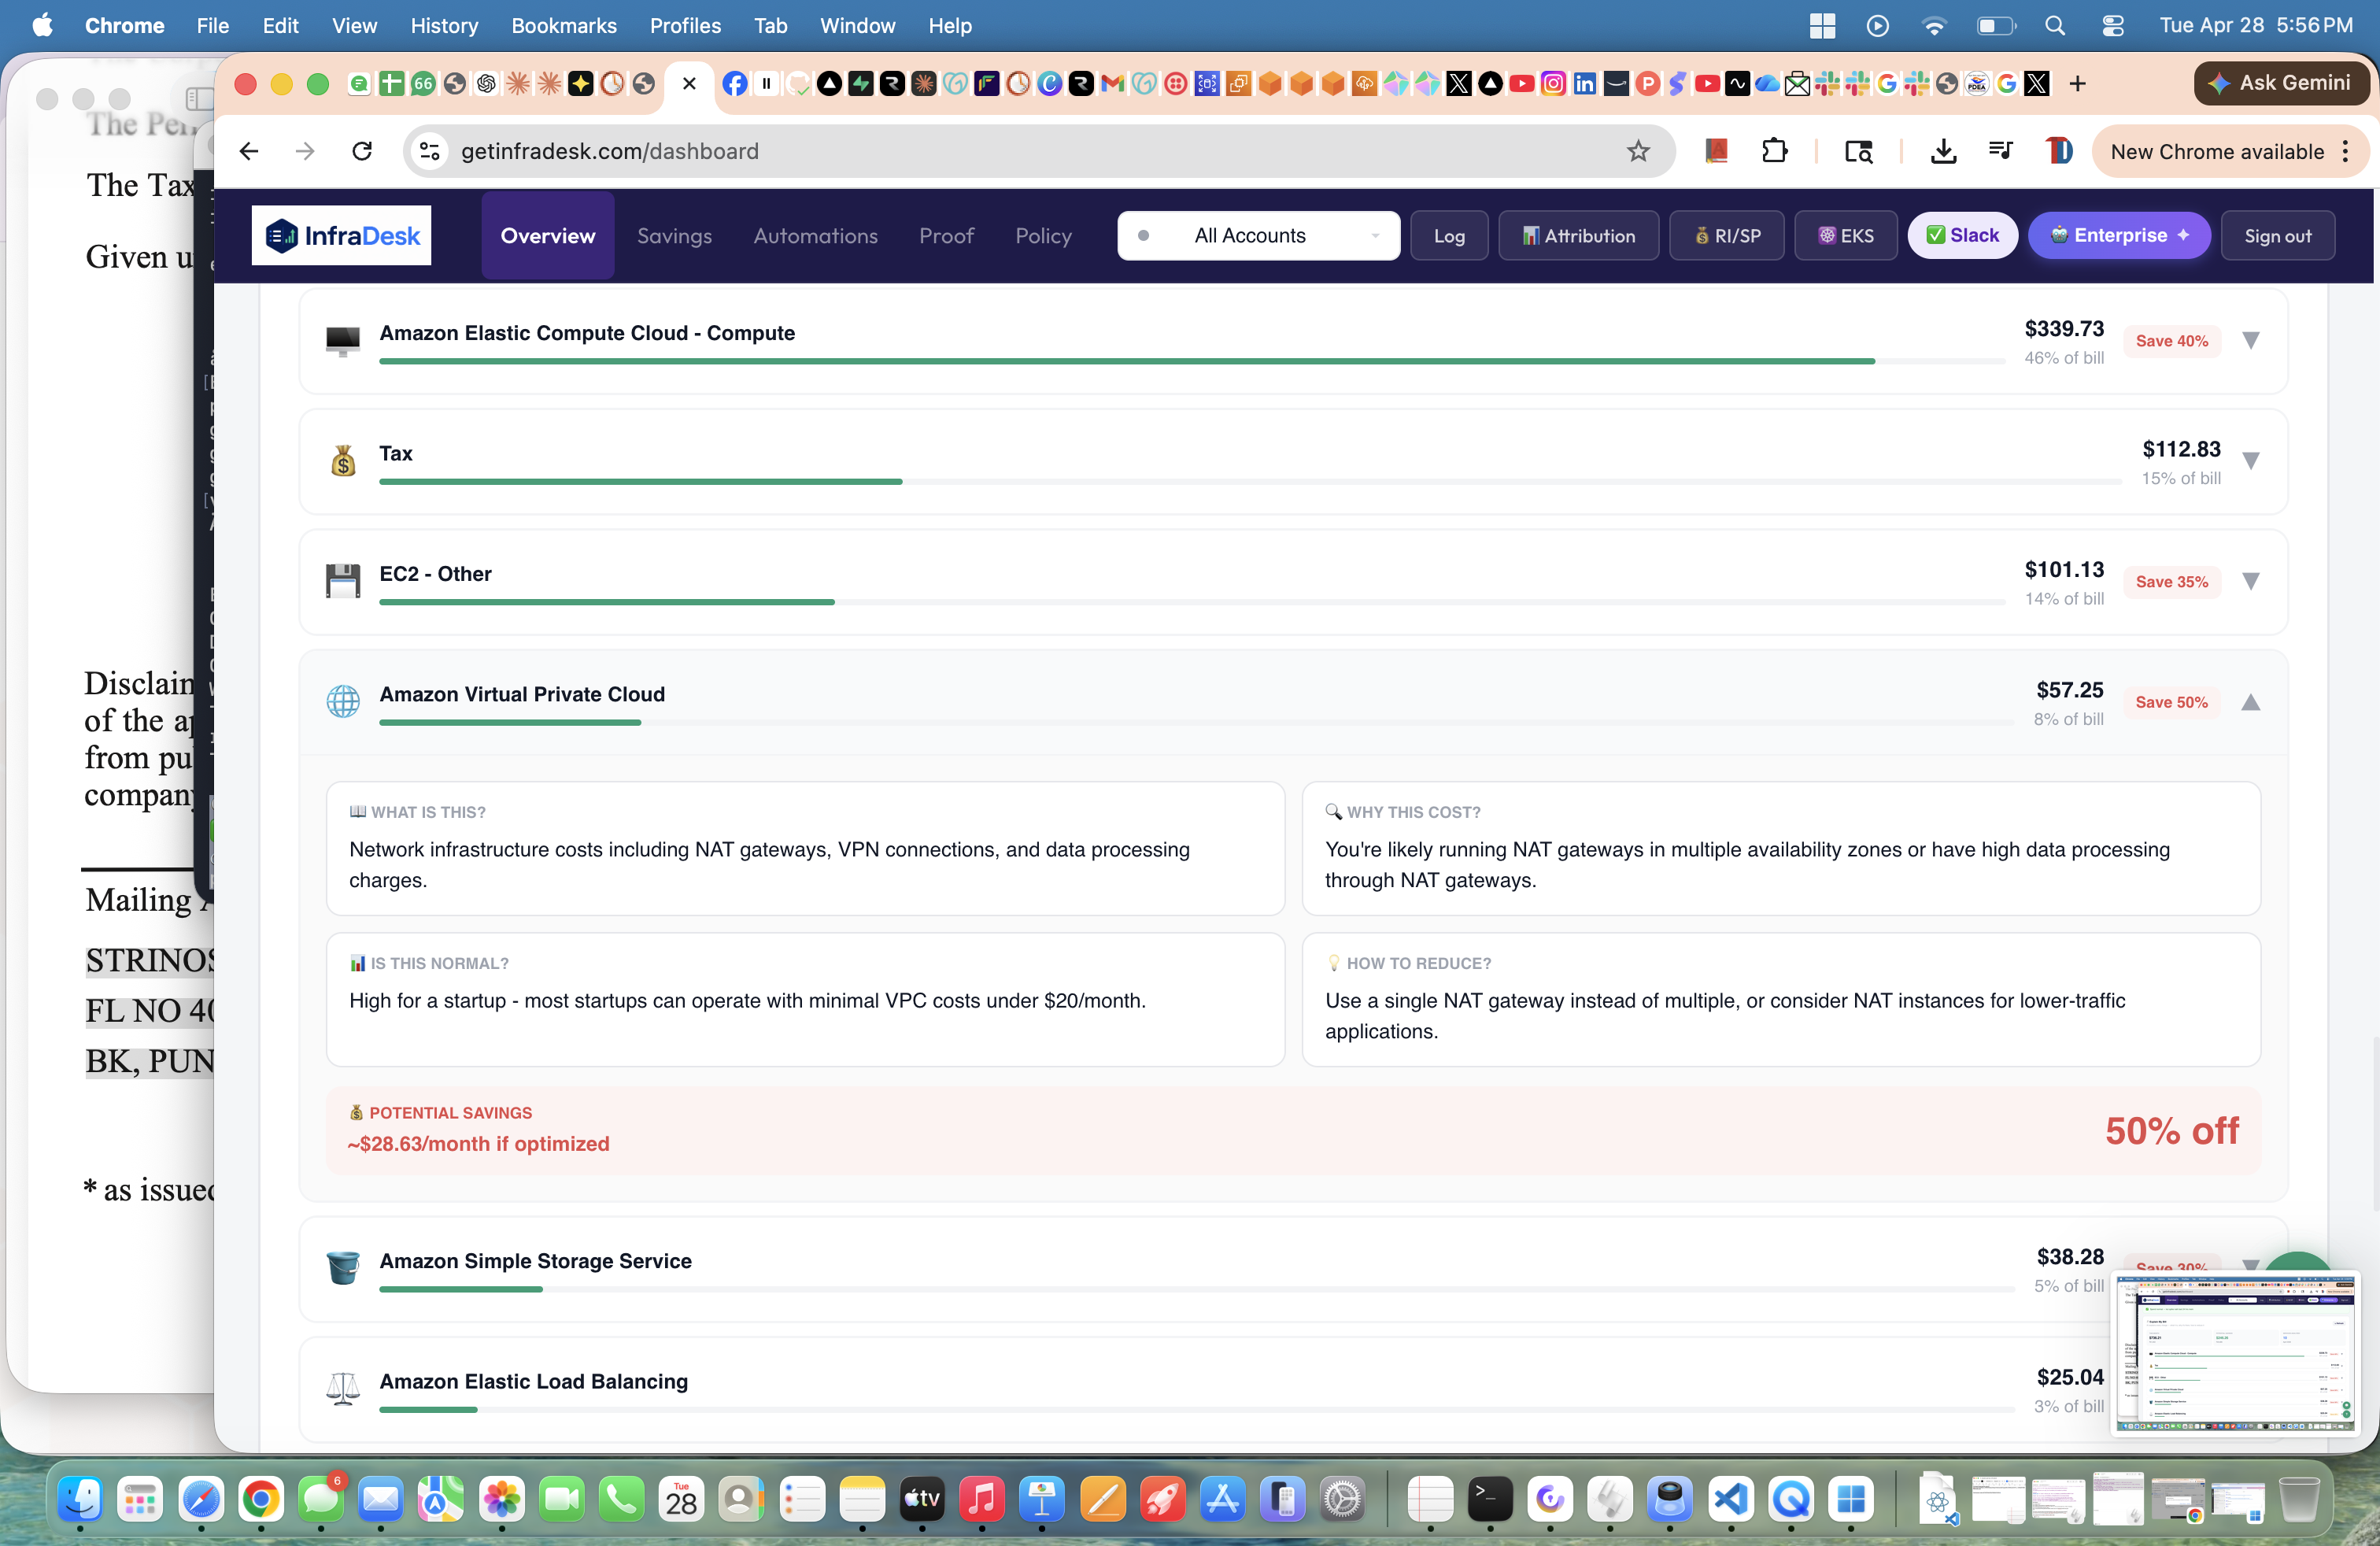Reload the getinfradesk dashboard page

[x=362, y=151]
